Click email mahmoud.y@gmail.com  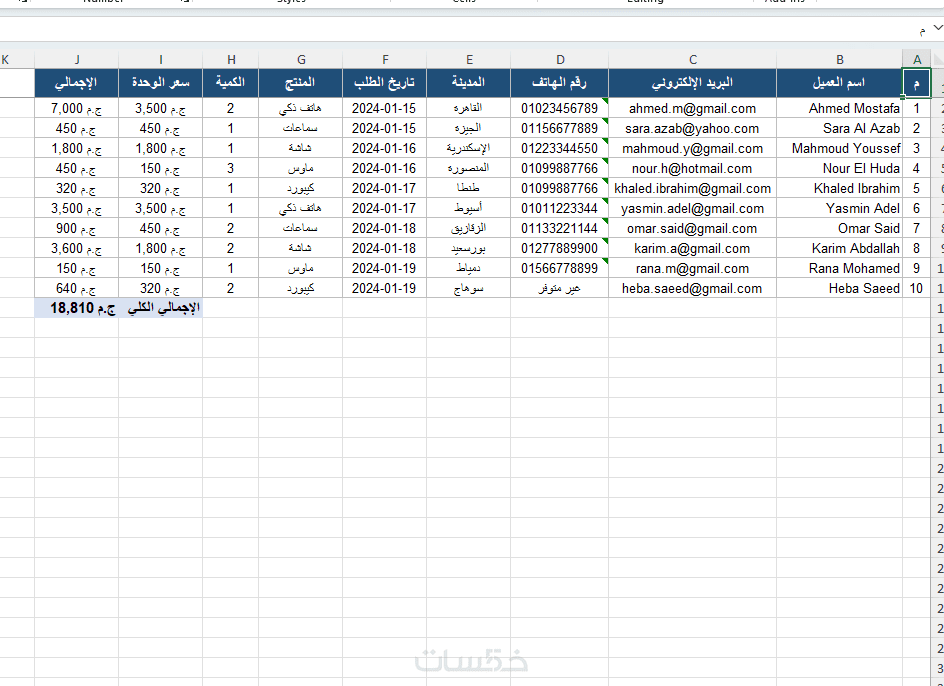(692, 148)
